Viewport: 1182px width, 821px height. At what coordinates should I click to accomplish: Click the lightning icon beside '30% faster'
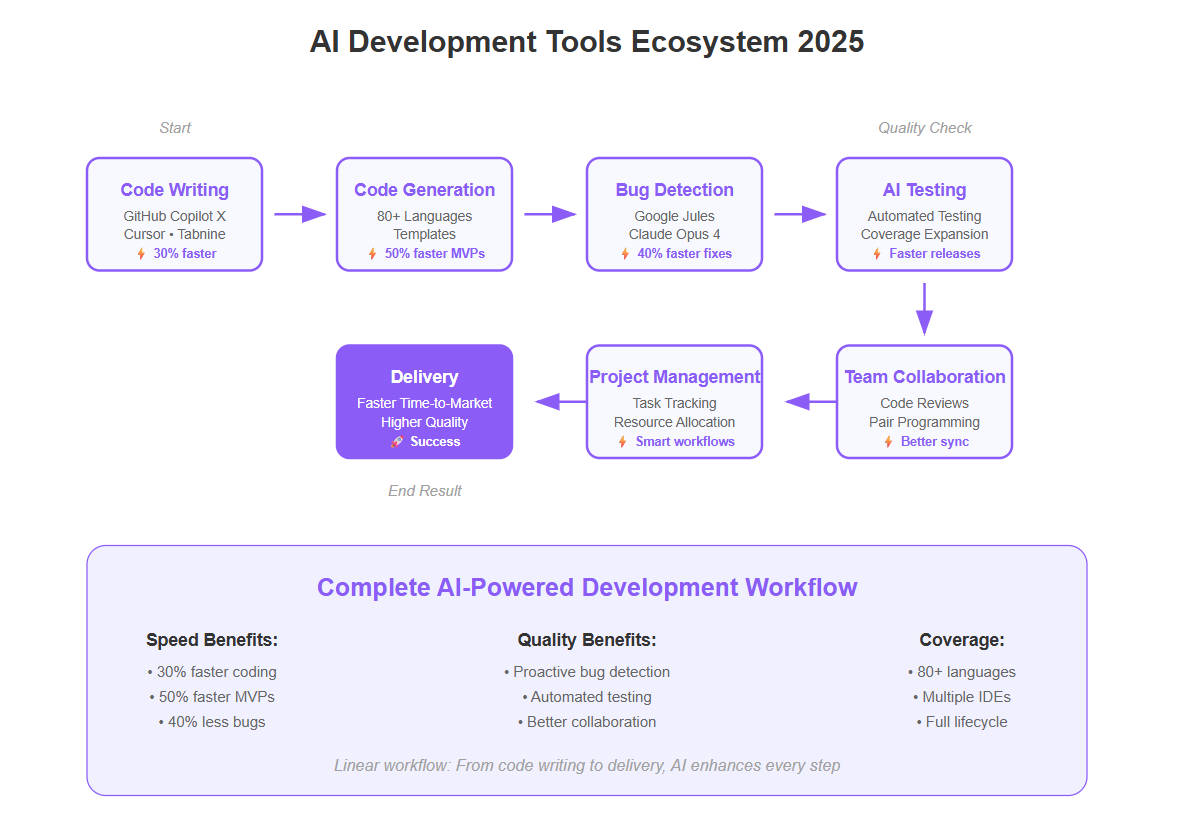(x=141, y=254)
